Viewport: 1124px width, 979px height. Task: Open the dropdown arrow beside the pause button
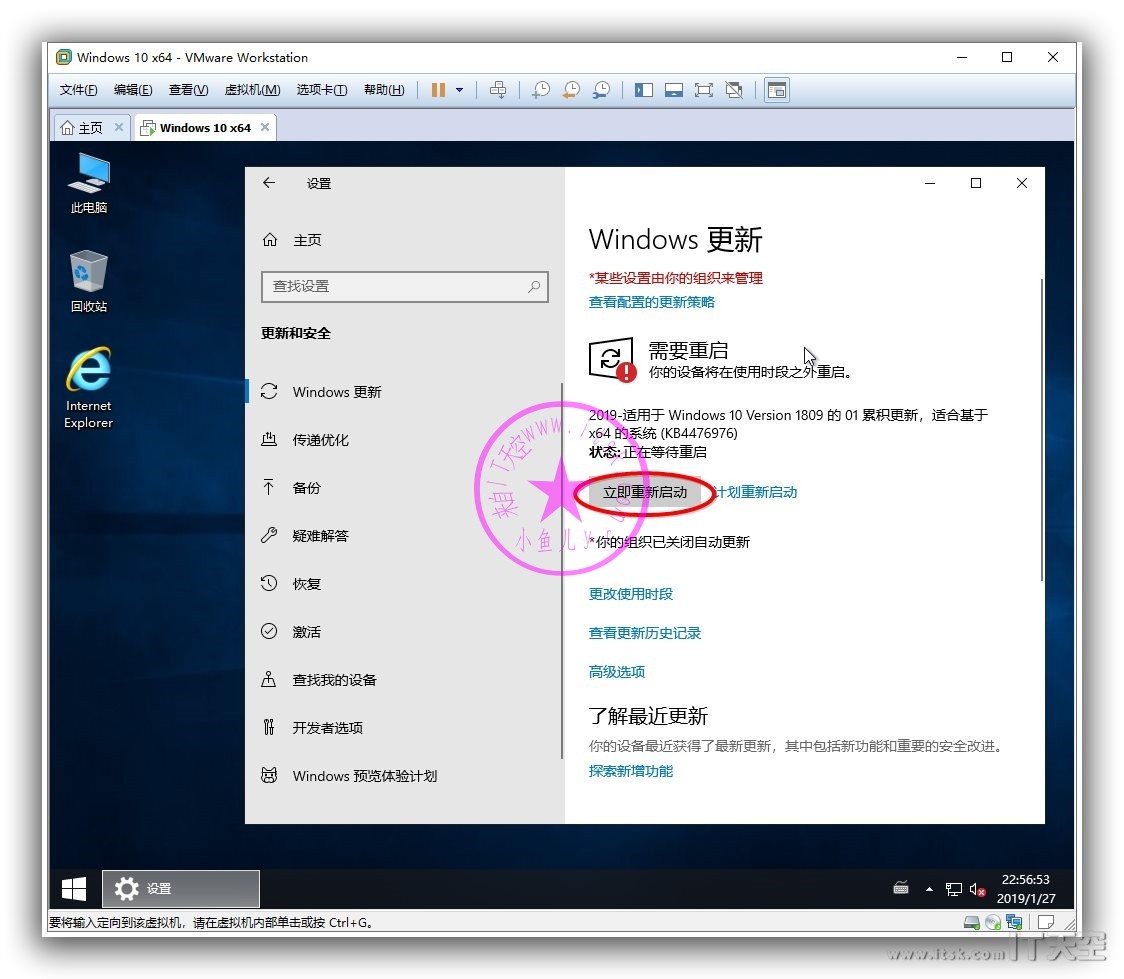[459, 90]
